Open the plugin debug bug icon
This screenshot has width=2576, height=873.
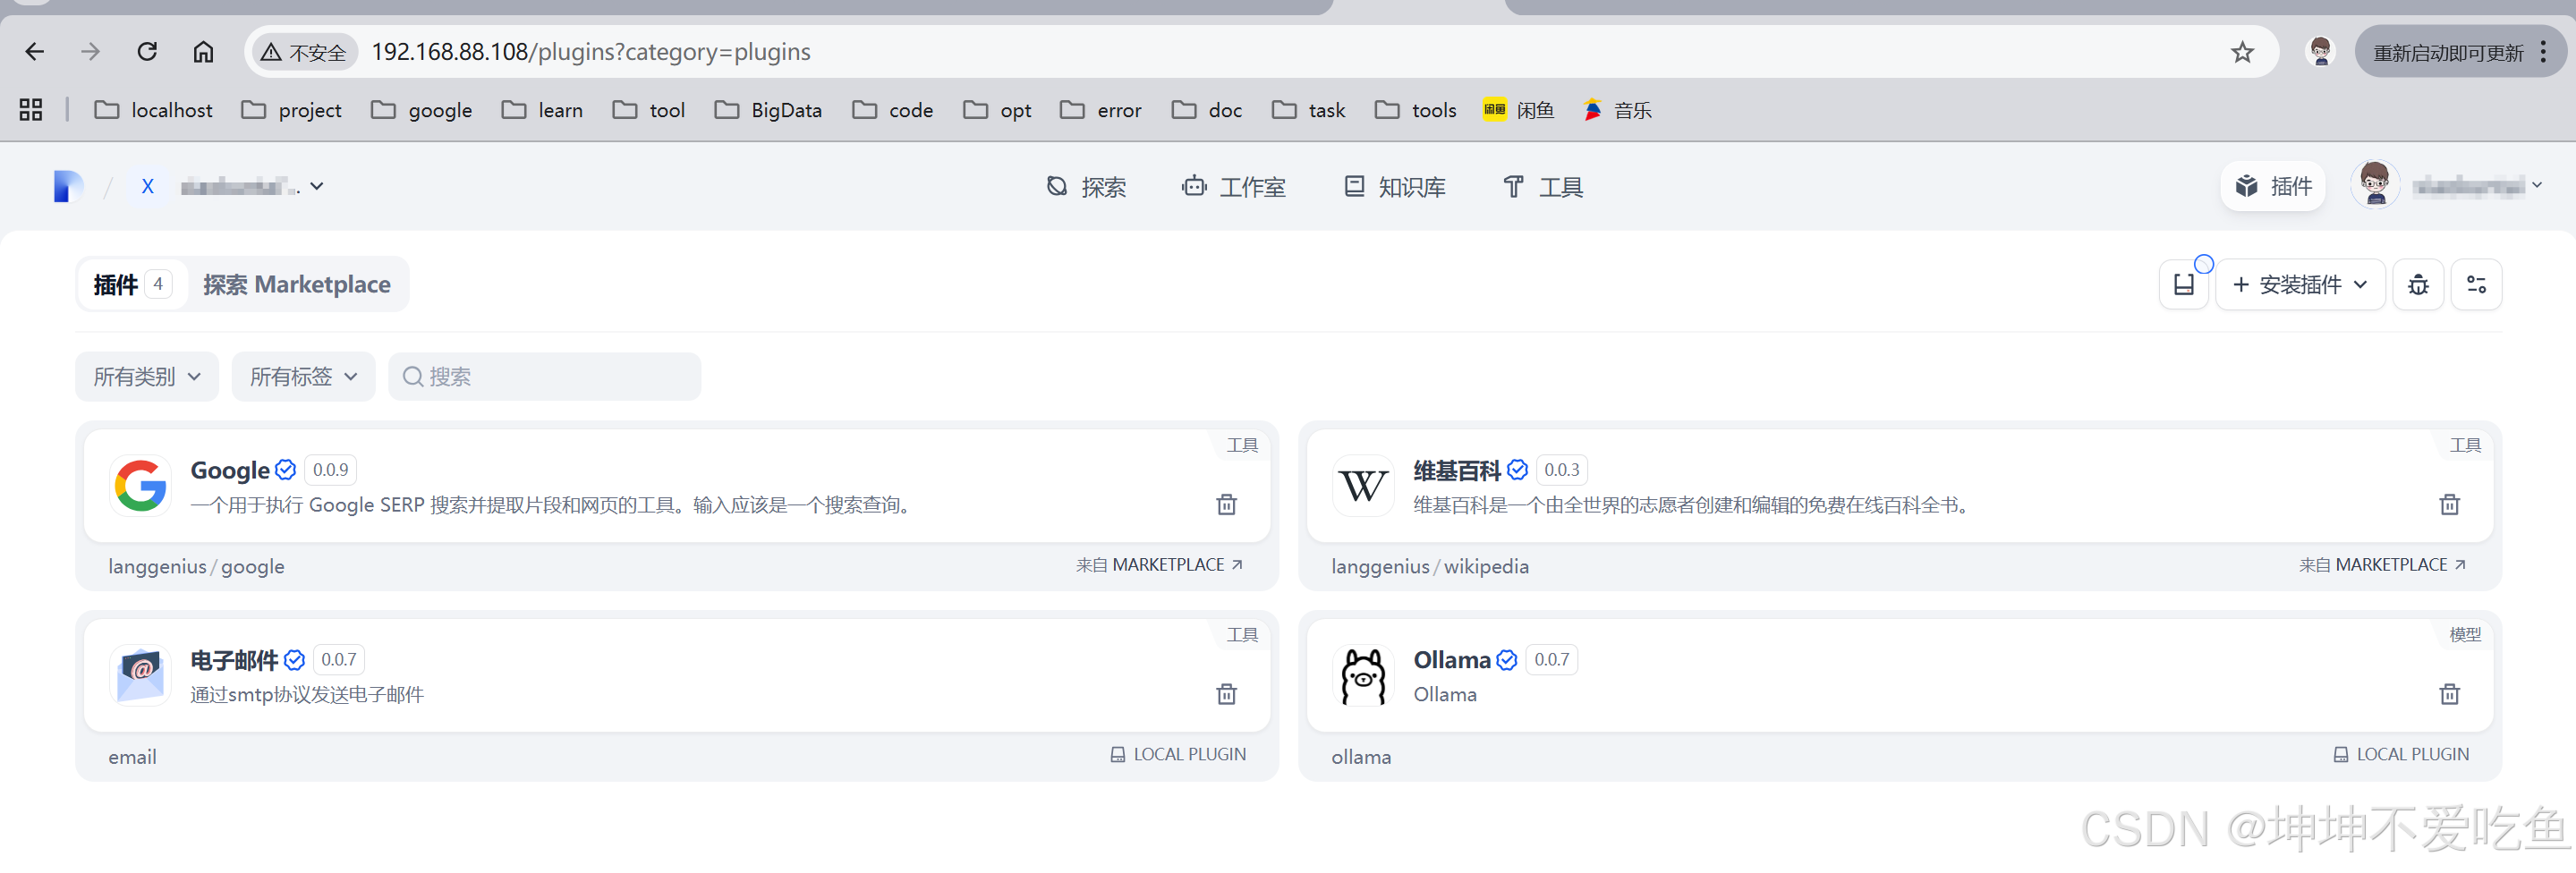(2418, 285)
